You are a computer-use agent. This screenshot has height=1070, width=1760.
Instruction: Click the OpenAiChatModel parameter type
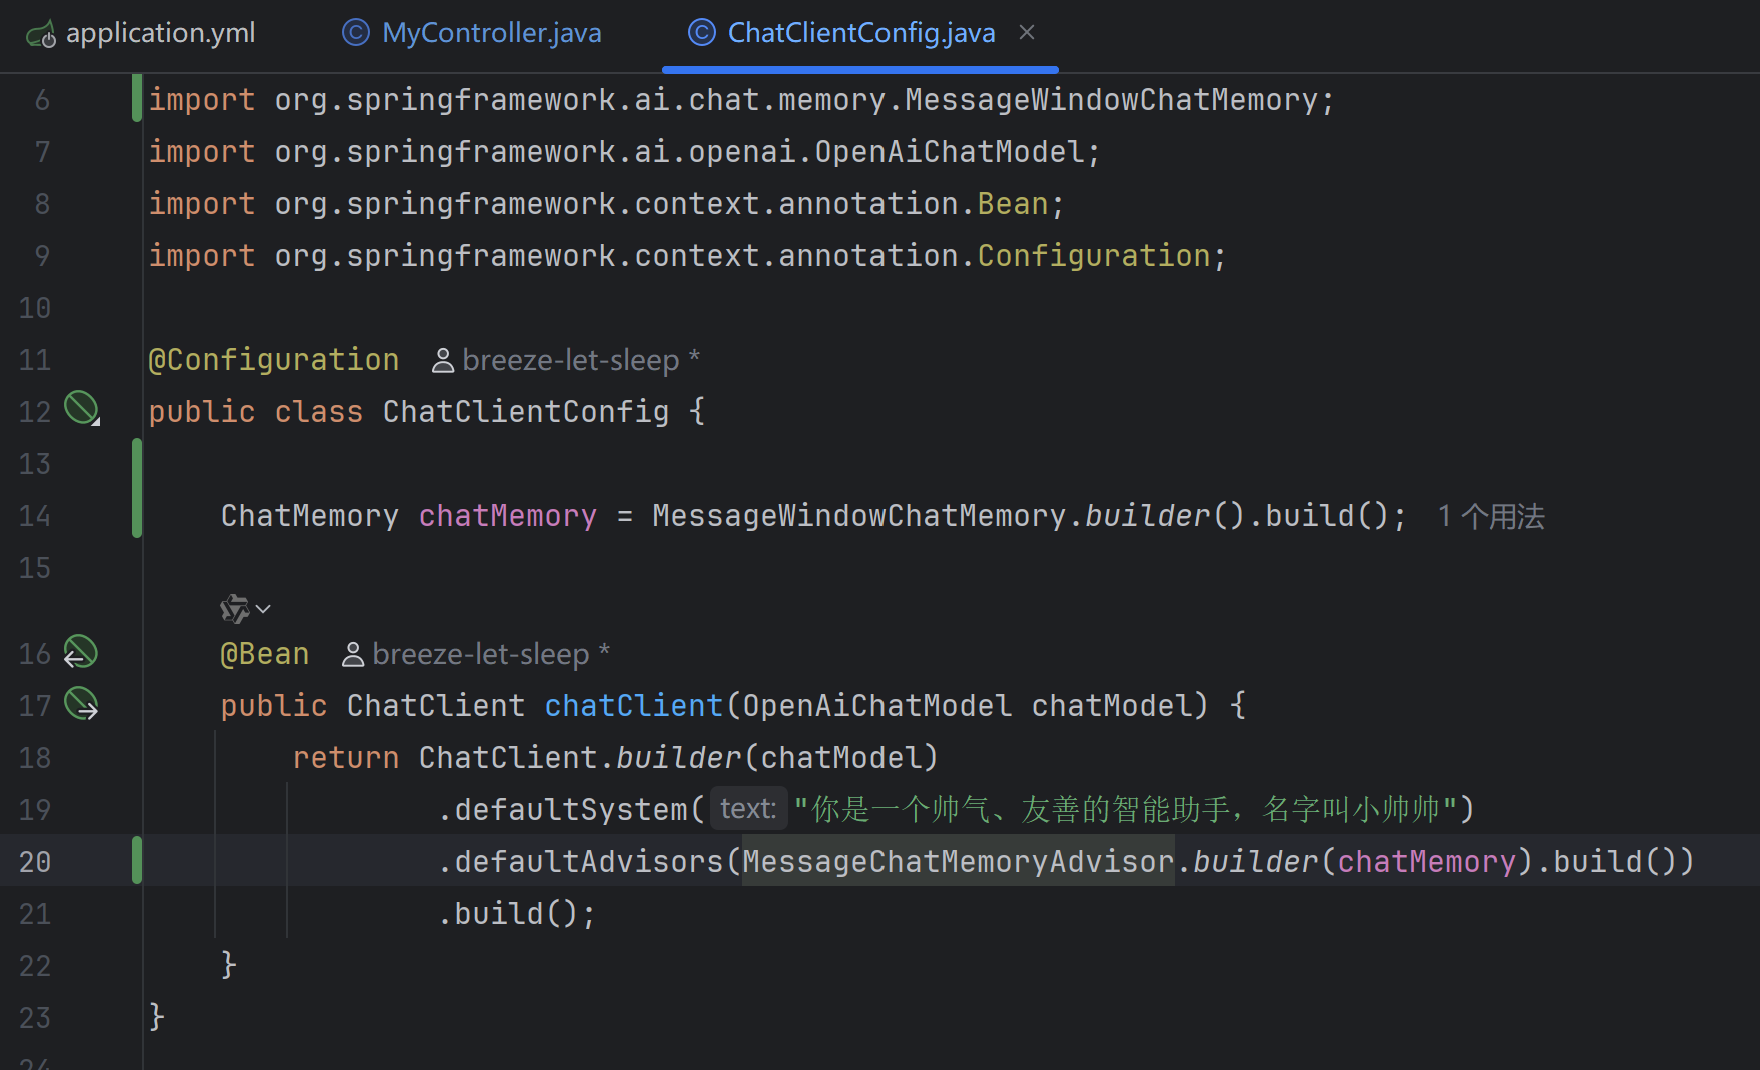pos(877,706)
